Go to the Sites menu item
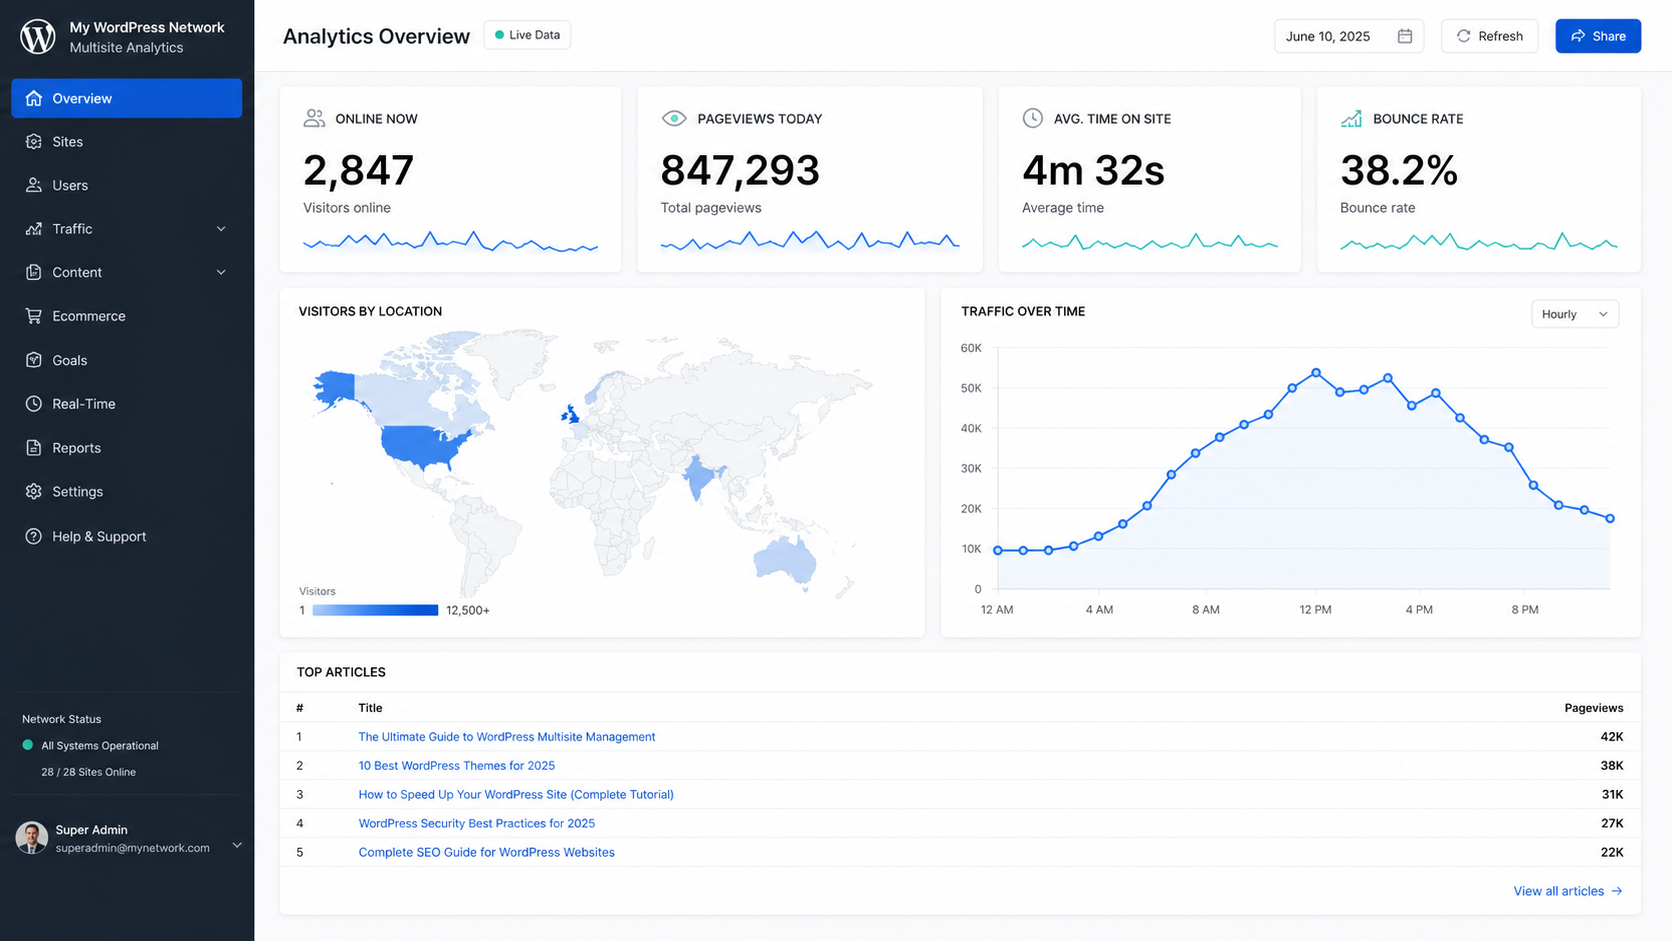This screenshot has width=1672, height=941. [127, 142]
